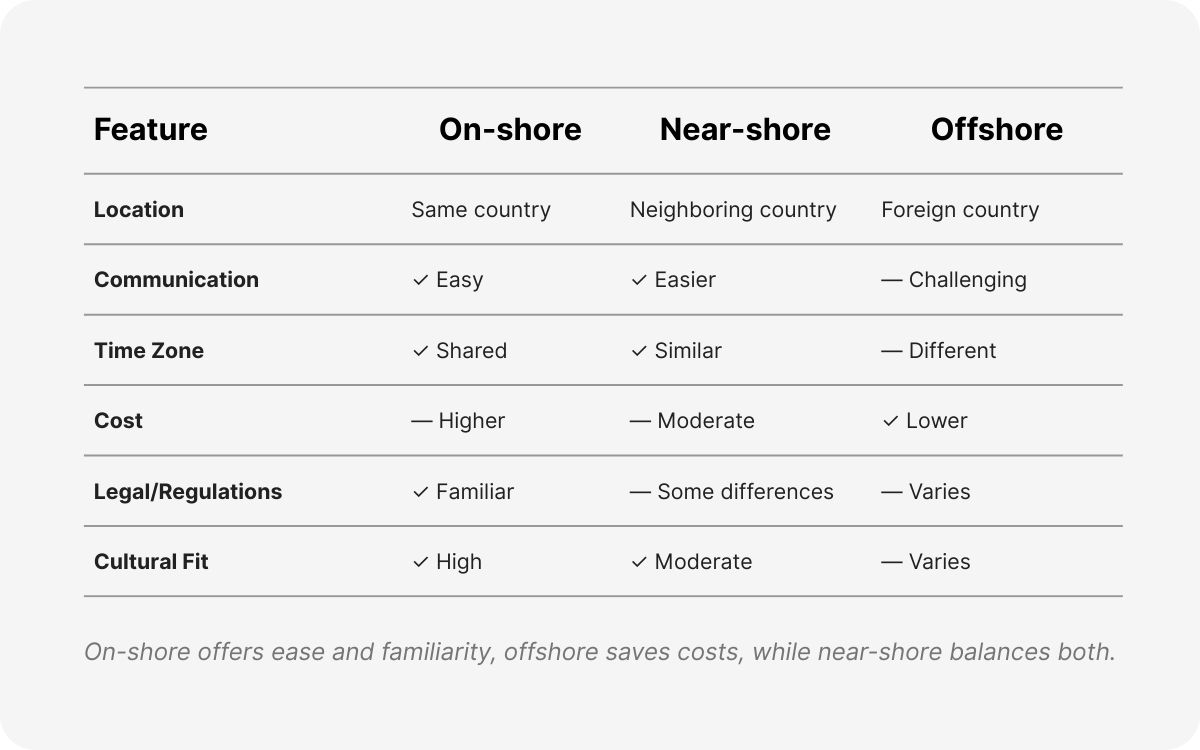Select the checkmark next to Offshore "Lower"
The width and height of the screenshot is (1200, 750).
point(890,421)
